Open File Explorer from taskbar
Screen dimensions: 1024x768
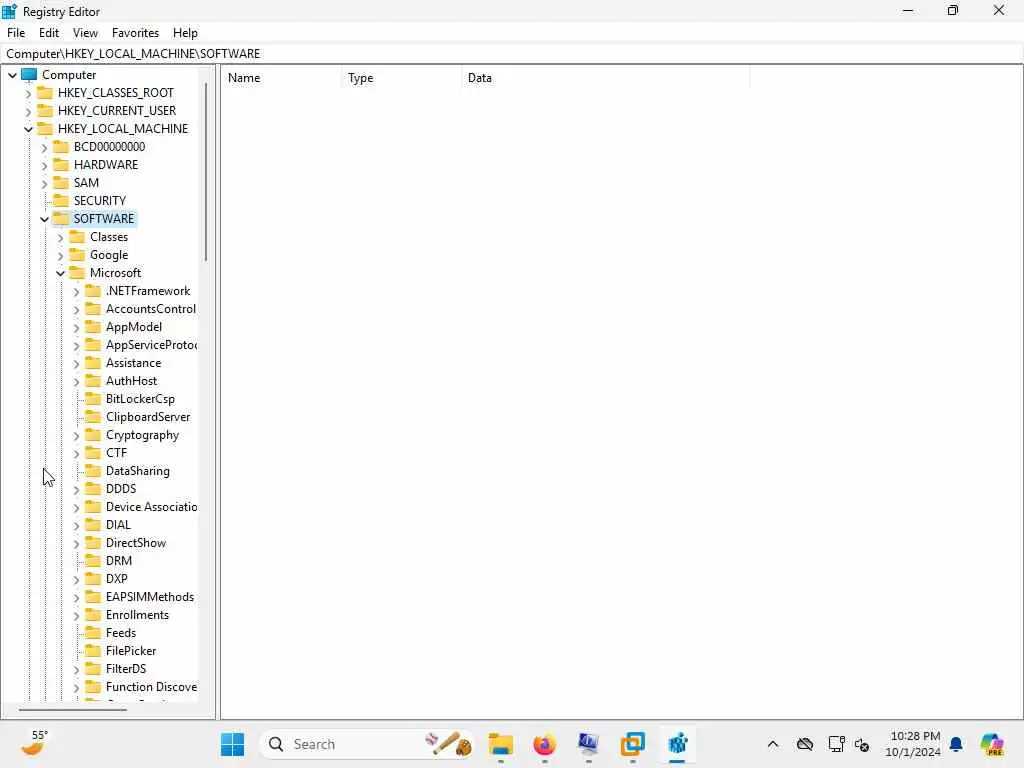coord(501,744)
